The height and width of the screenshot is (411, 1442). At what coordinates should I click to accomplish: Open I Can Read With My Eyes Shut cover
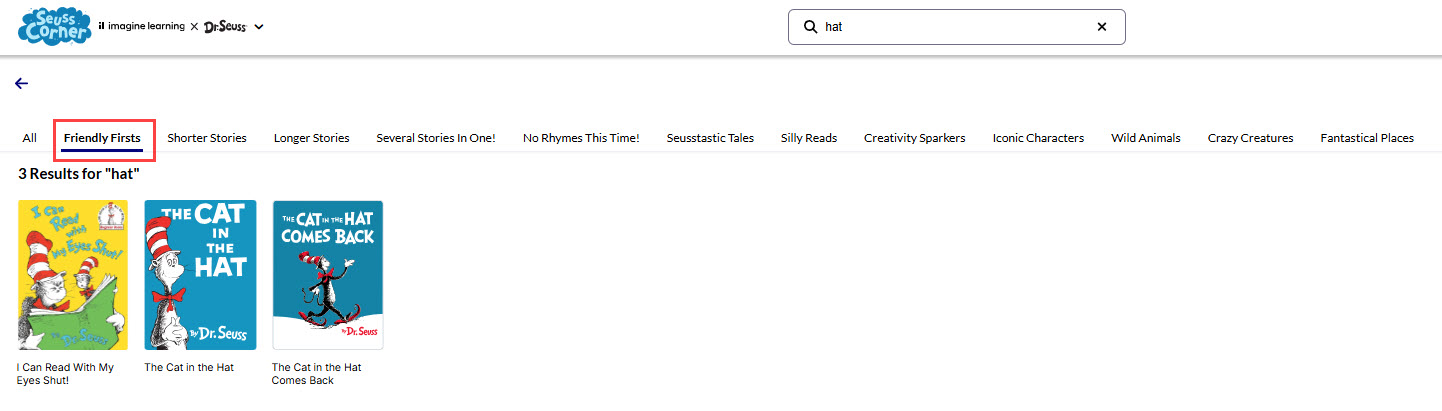click(72, 275)
